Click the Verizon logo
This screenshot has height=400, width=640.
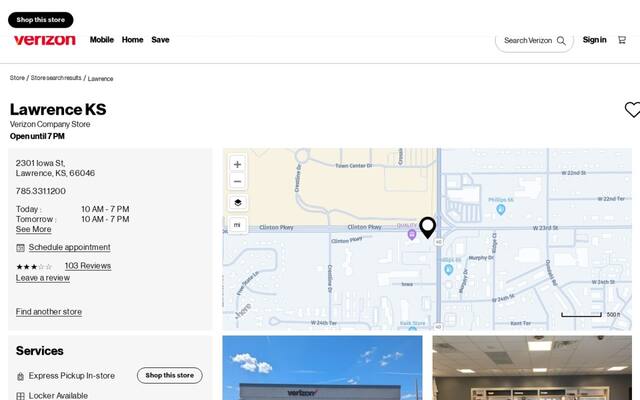(44, 40)
